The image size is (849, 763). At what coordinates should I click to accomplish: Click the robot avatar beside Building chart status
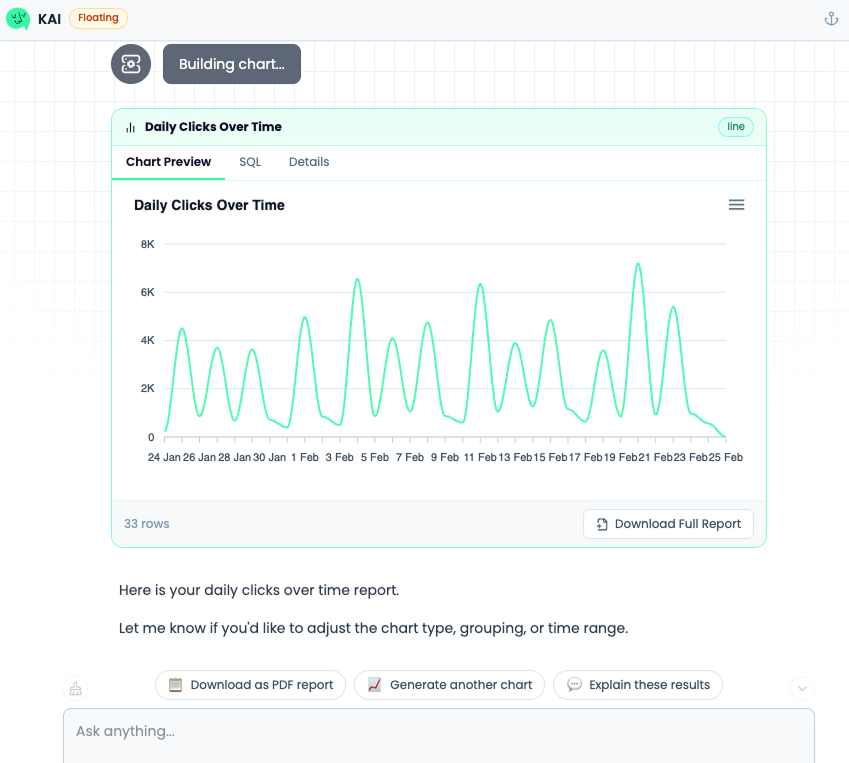point(130,63)
